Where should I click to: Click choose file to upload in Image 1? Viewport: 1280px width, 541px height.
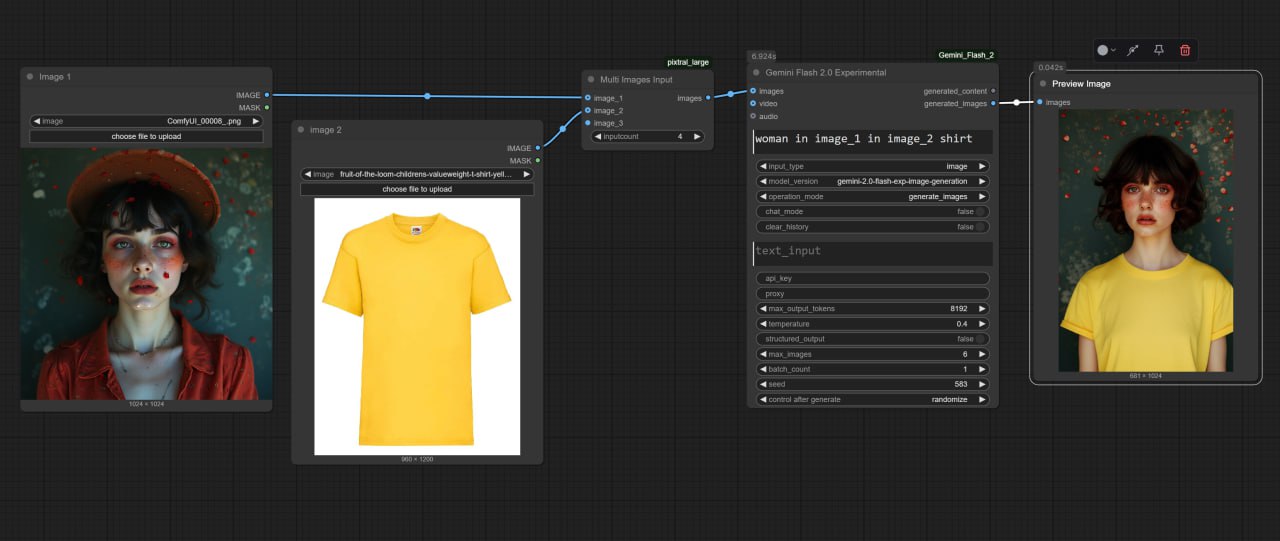(x=146, y=136)
